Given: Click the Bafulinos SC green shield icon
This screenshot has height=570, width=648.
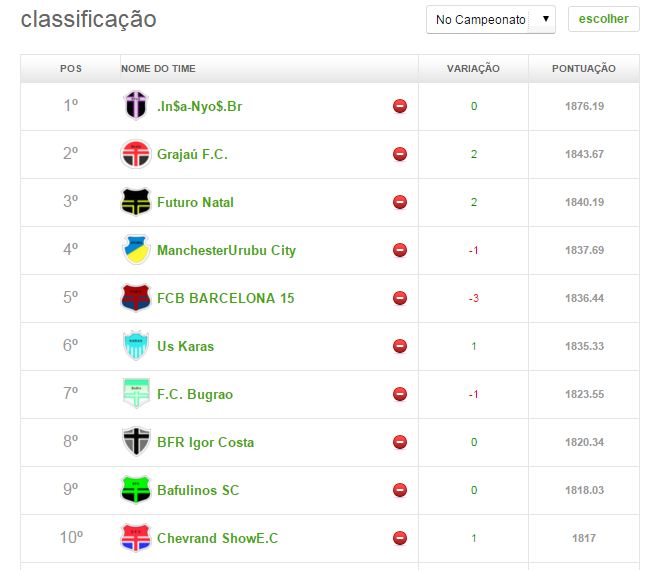Looking at the screenshot, I should point(135,490).
